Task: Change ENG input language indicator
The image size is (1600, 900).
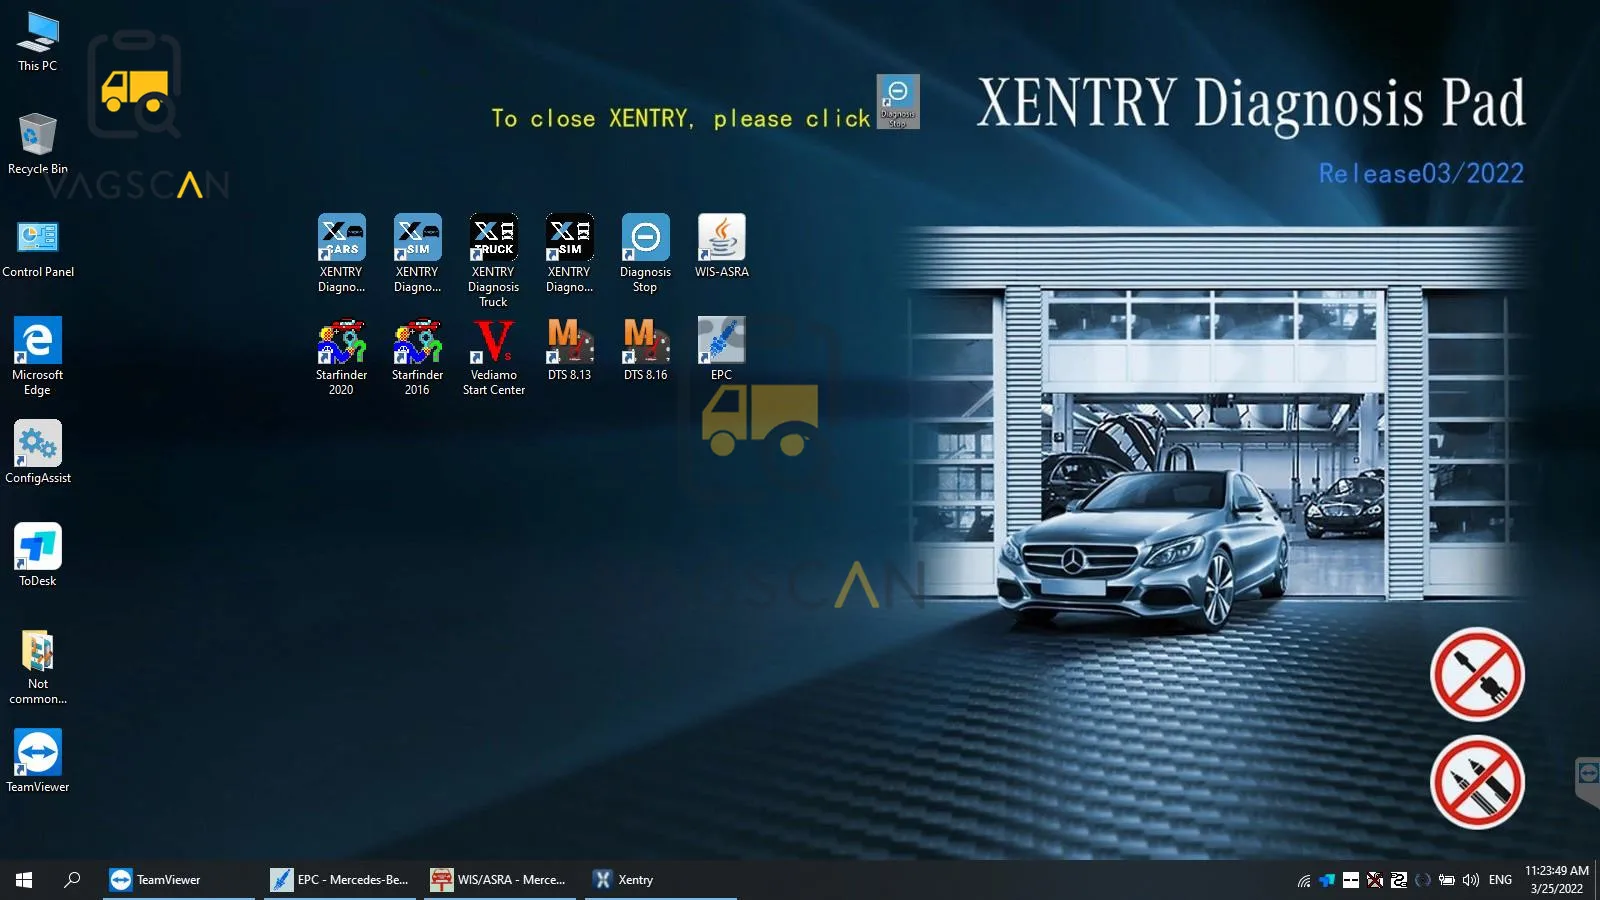Action: [x=1500, y=880]
